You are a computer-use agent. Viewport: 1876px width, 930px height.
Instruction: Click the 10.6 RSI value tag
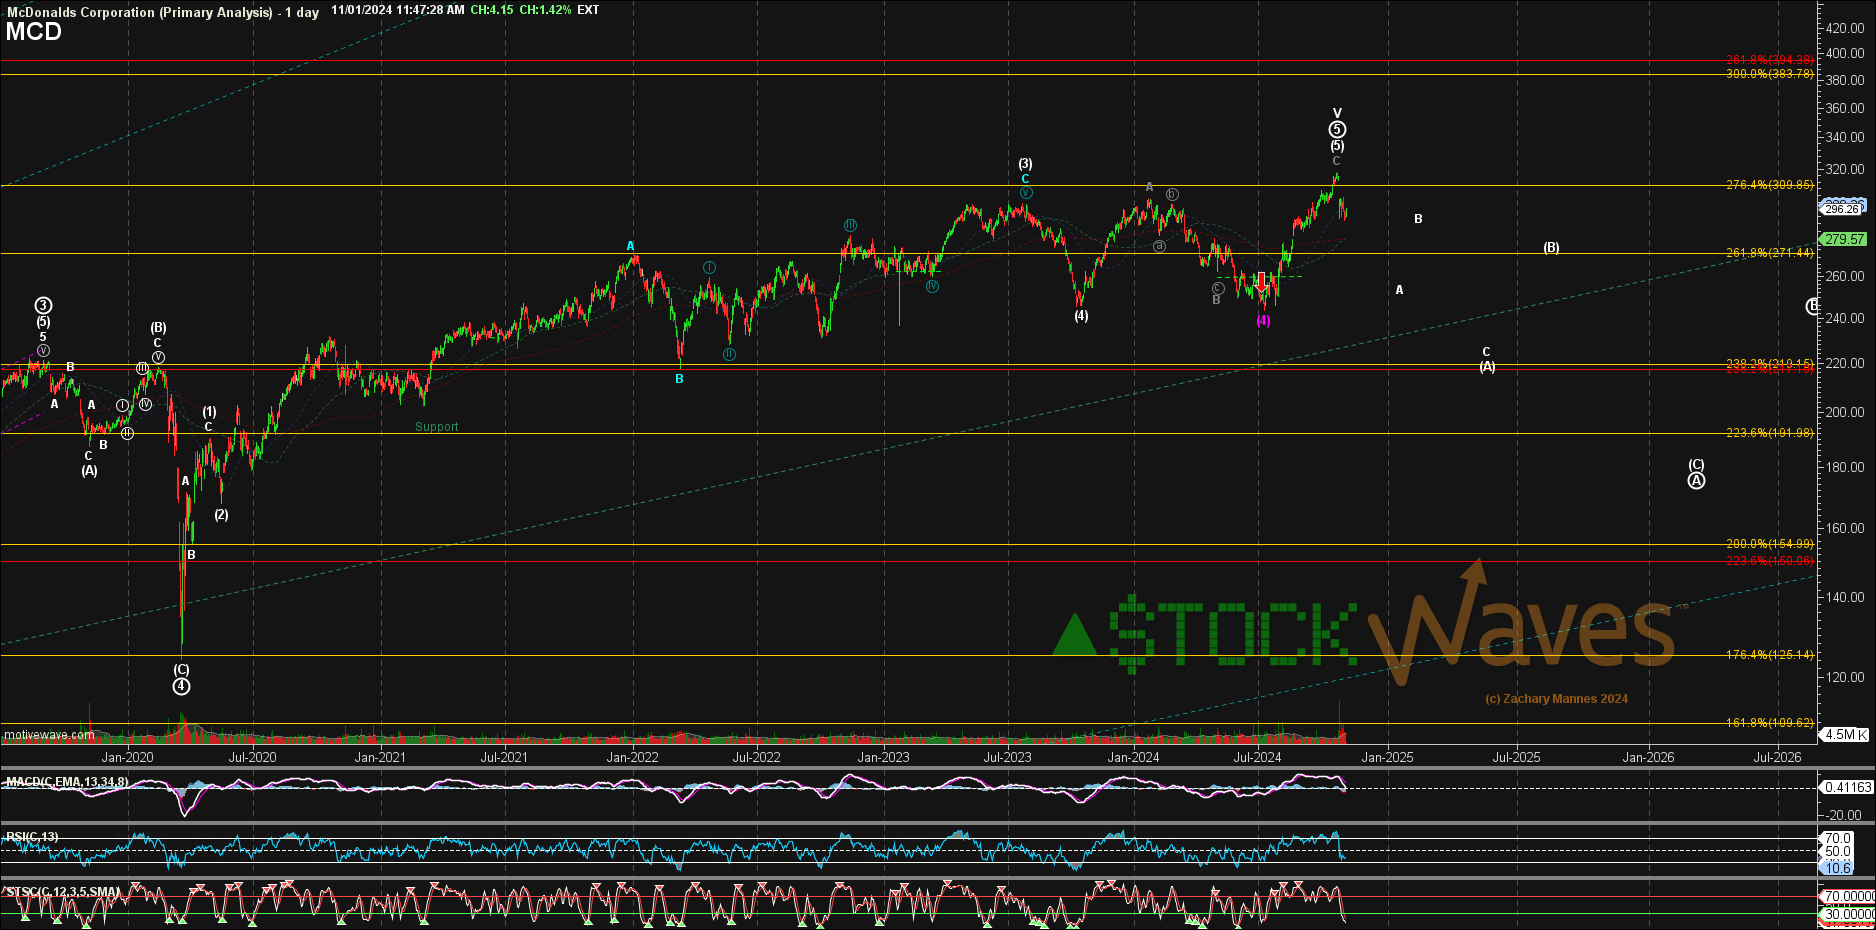(x=1838, y=868)
